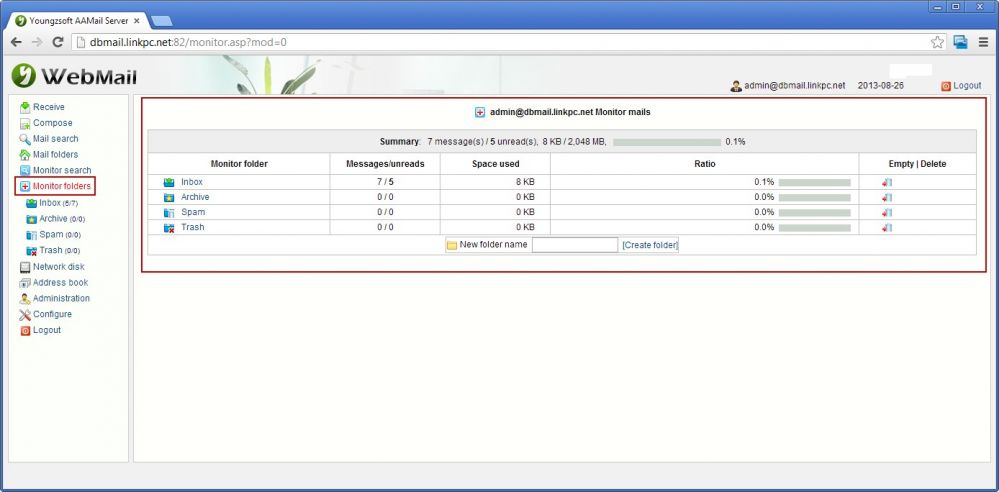
Task: Close the Youngzsoft AAMail Server tab
Action: [136, 21]
